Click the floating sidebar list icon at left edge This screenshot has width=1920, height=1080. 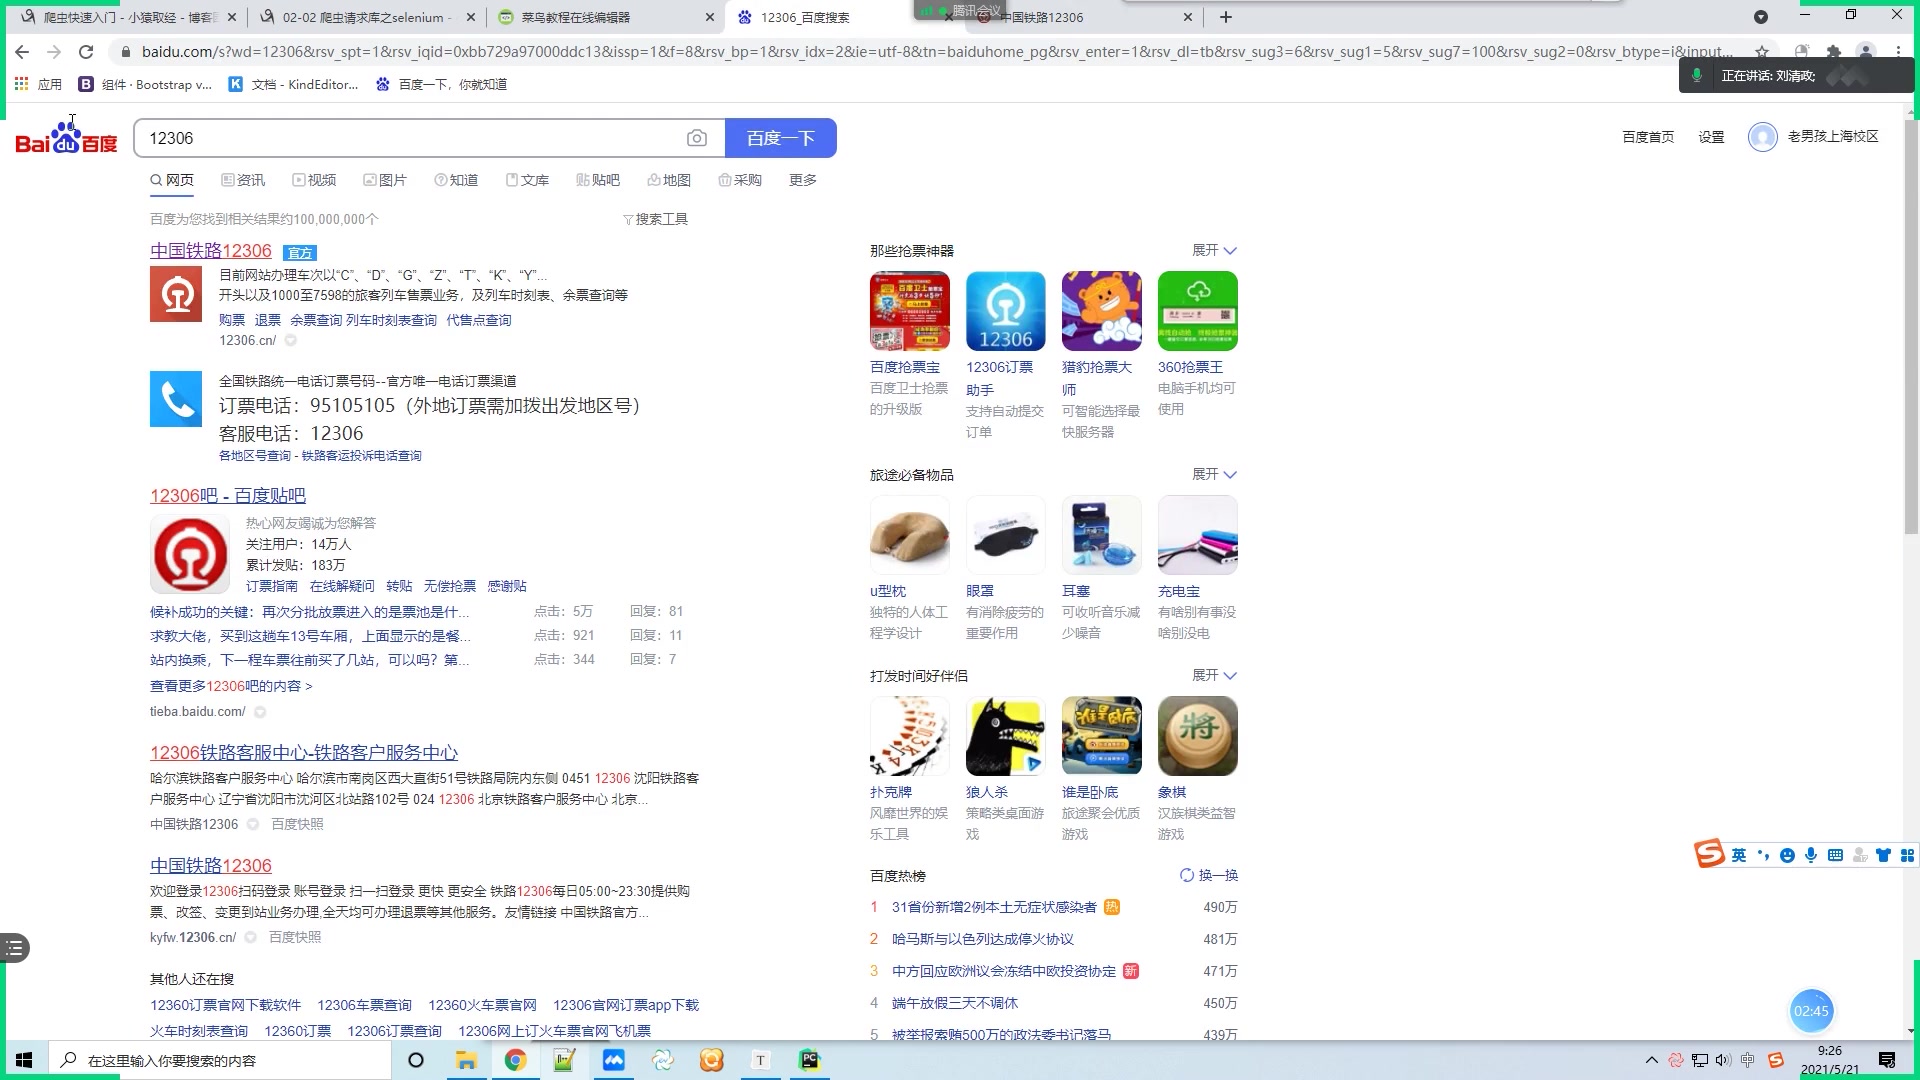(14, 948)
